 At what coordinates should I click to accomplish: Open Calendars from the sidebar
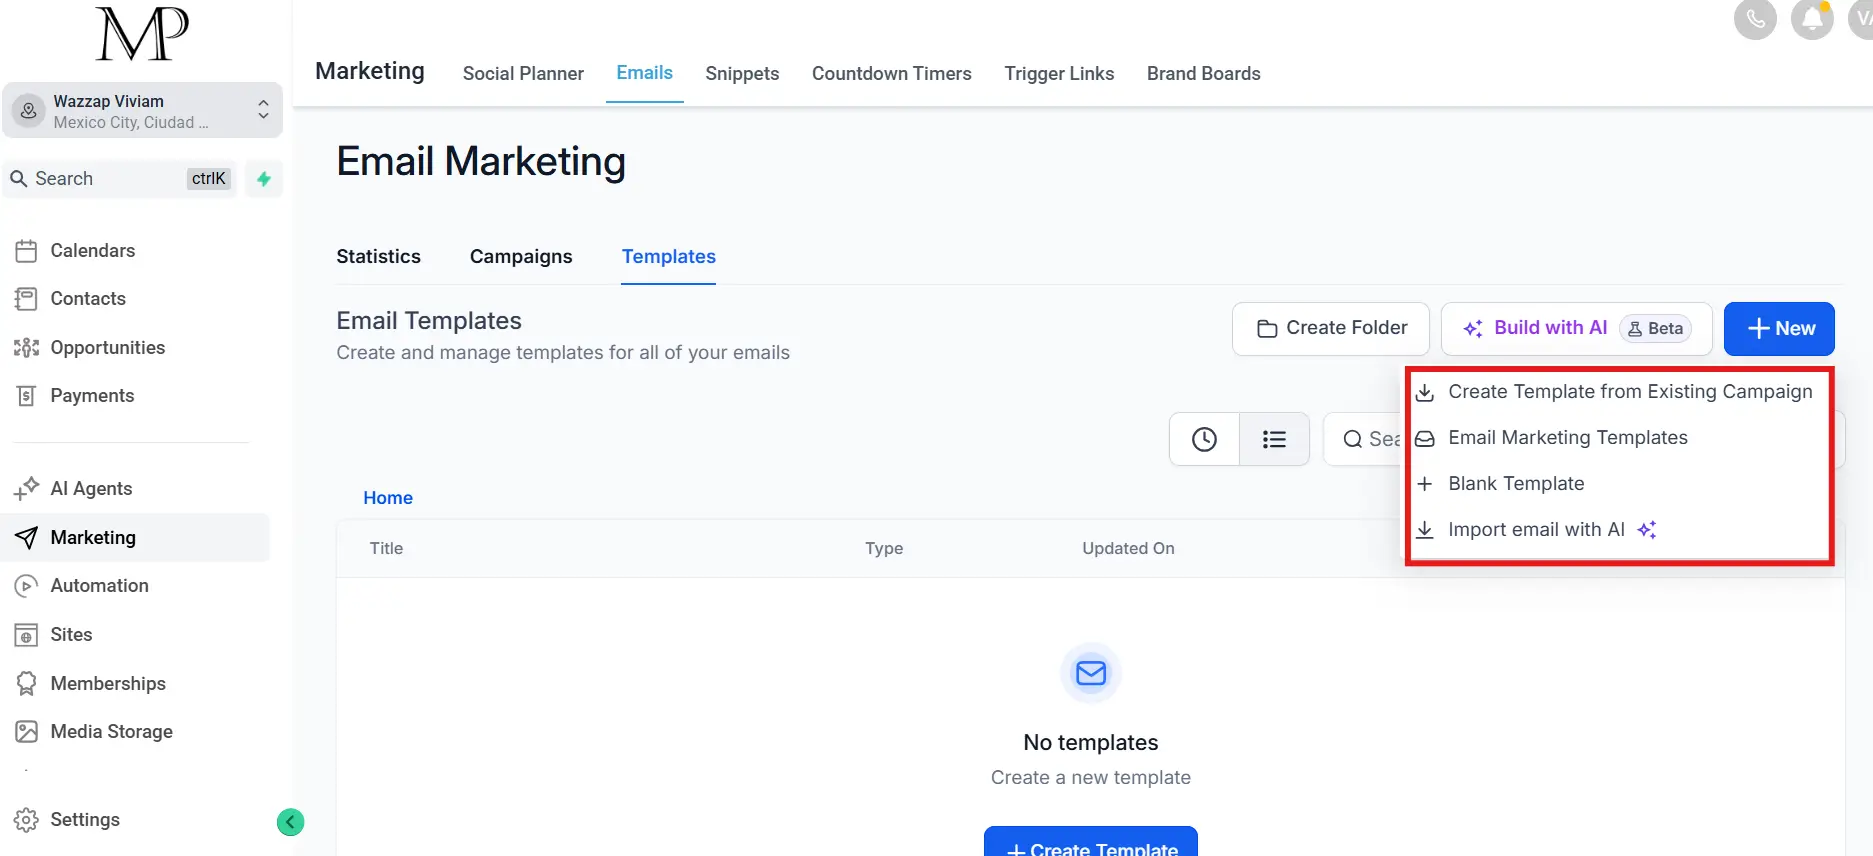tap(92, 250)
